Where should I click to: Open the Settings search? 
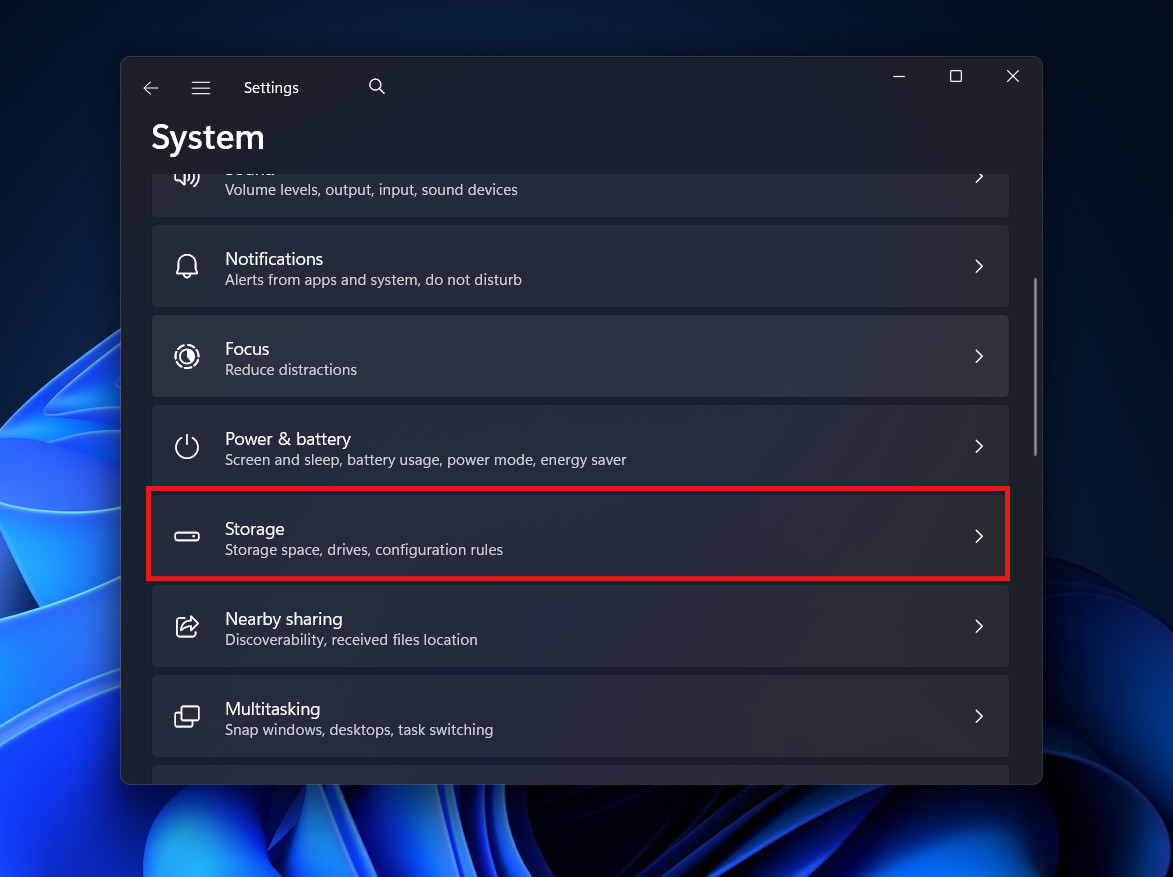point(377,87)
